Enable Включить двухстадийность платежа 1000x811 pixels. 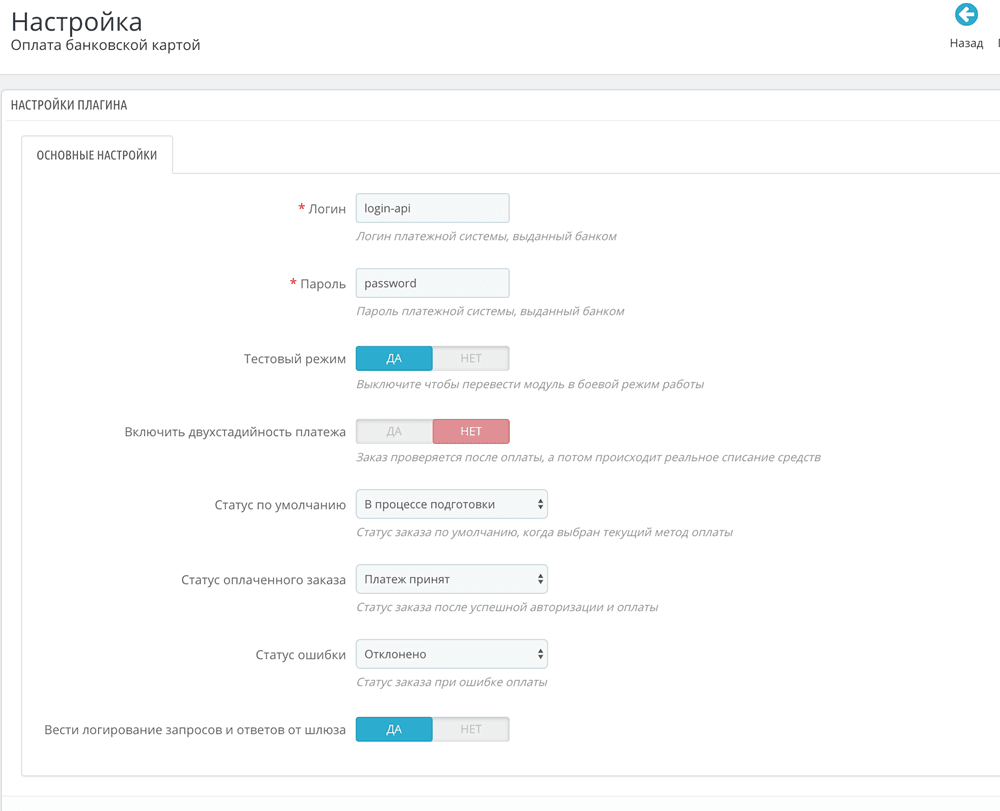tap(393, 431)
